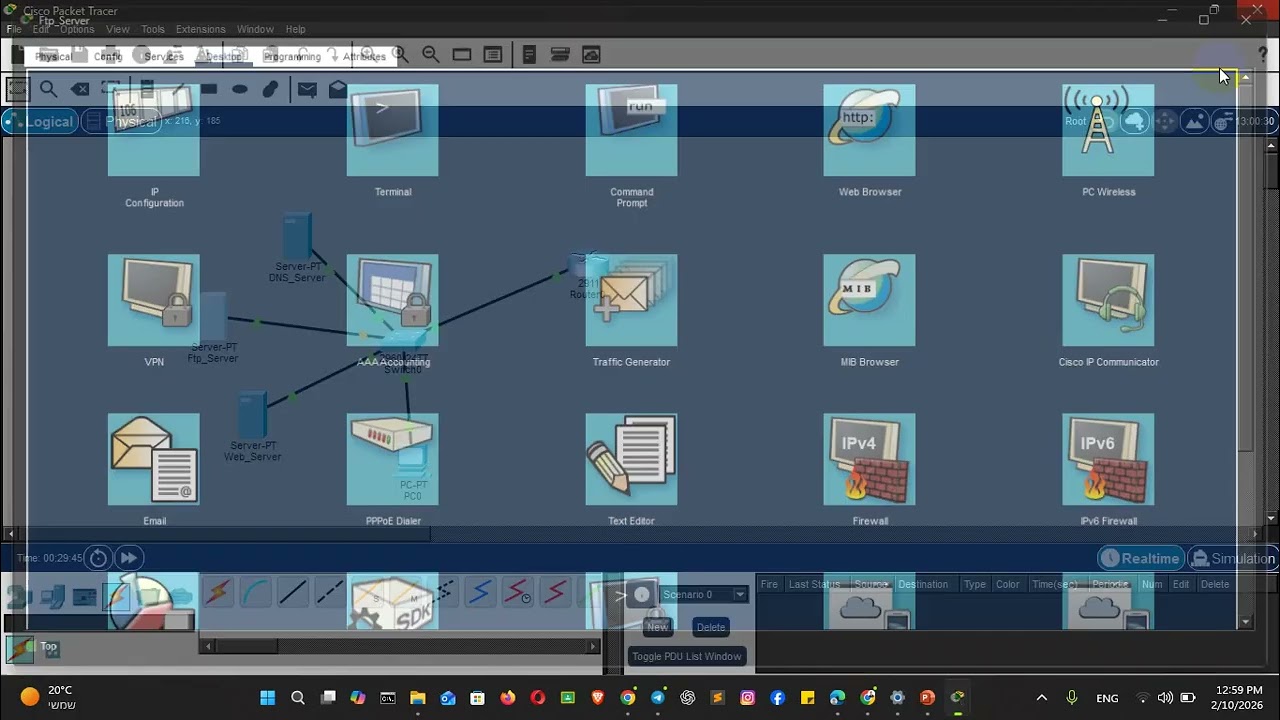Viewport: 1280px width, 720px height.
Task: Switch to Physical workspace view
Action: [121, 121]
